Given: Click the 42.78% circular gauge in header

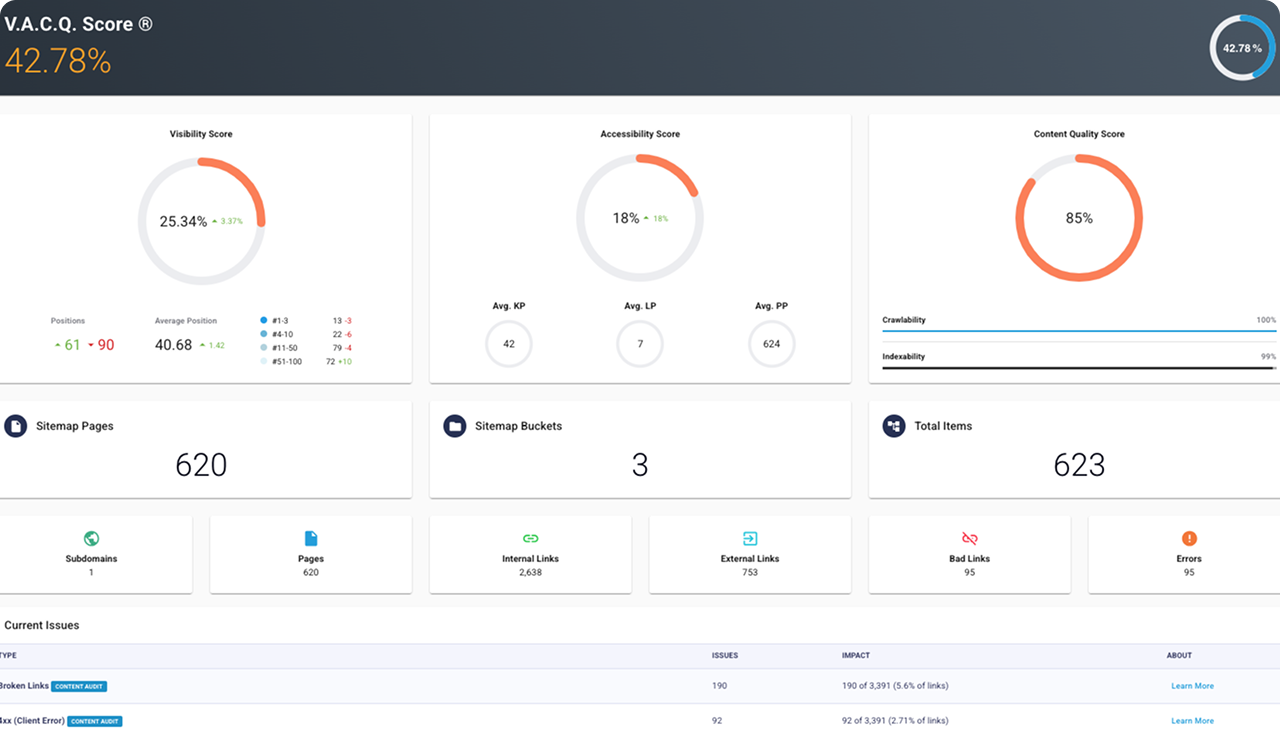Looking at the screenshot, I should (1242, 47).
